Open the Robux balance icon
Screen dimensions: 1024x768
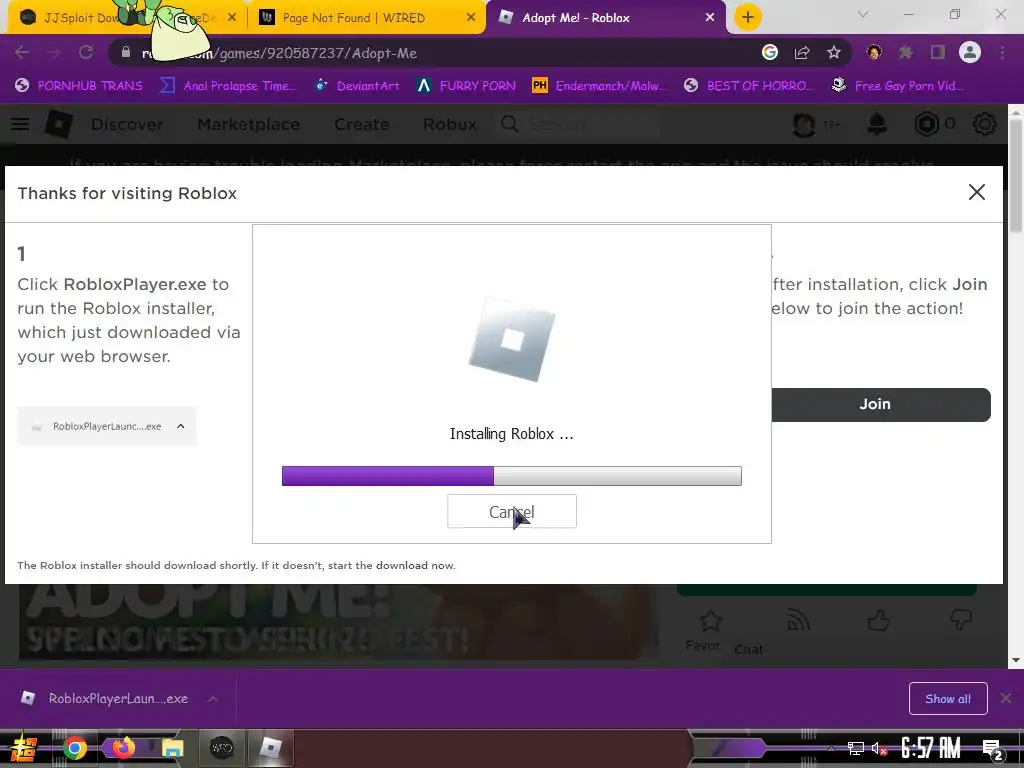(927, 124)
